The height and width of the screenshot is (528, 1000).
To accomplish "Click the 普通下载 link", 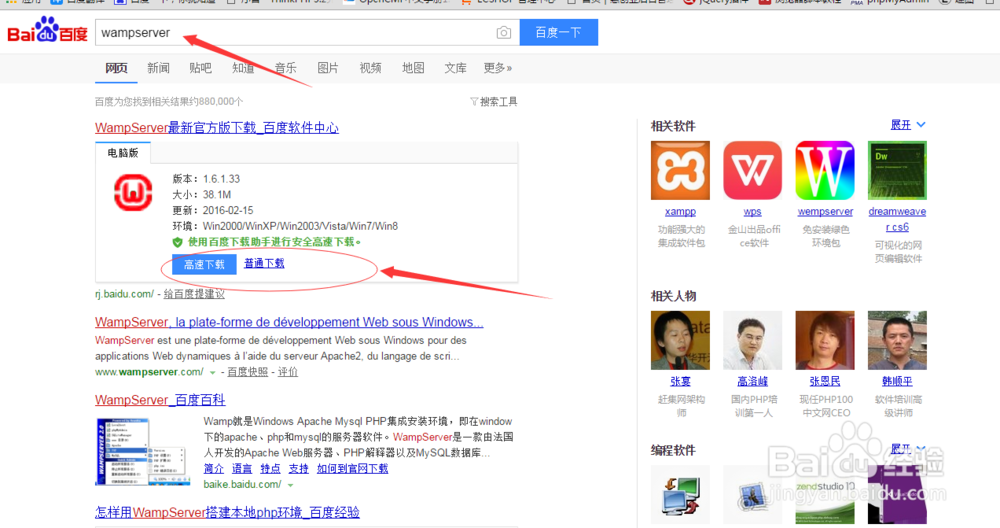I will pos(264,263).
